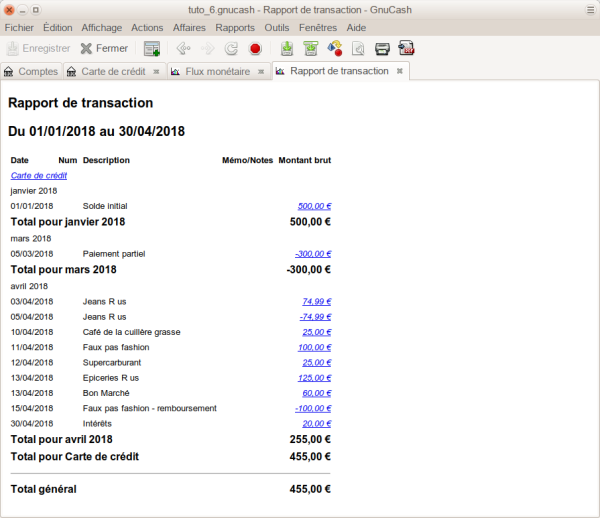The width and height of the screenshot is (600, 518).
Task: Click the Mémo/Notes column header
Action: tap(247, 160)
